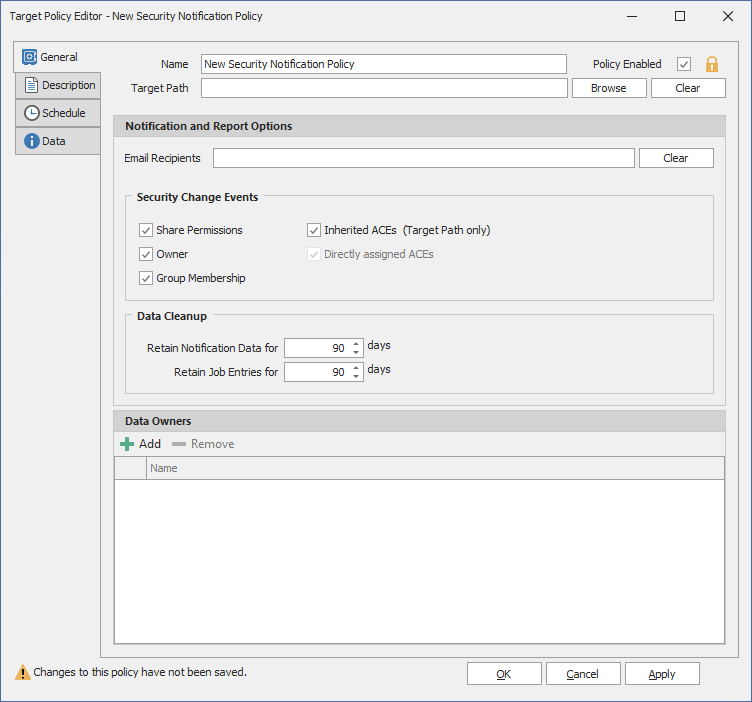Select the General tab
Screen dimensions: 752x702
point(50,58)
